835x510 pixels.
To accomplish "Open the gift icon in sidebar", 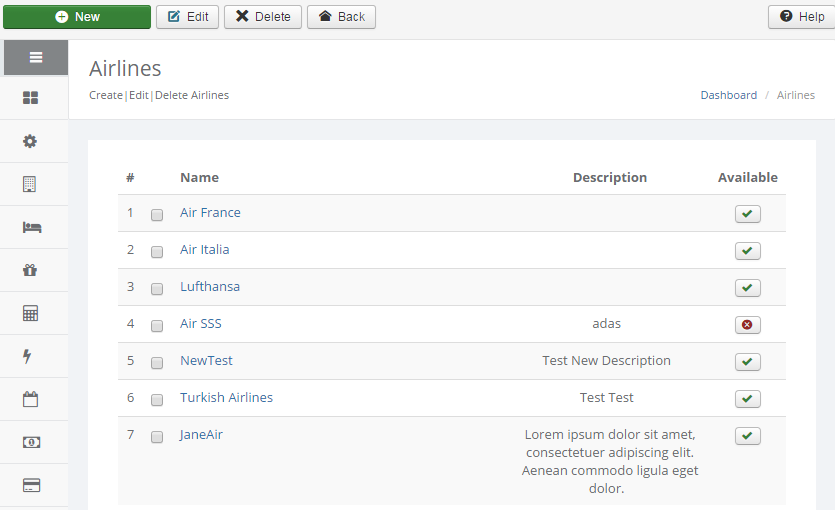I will [x=30, y=270].
